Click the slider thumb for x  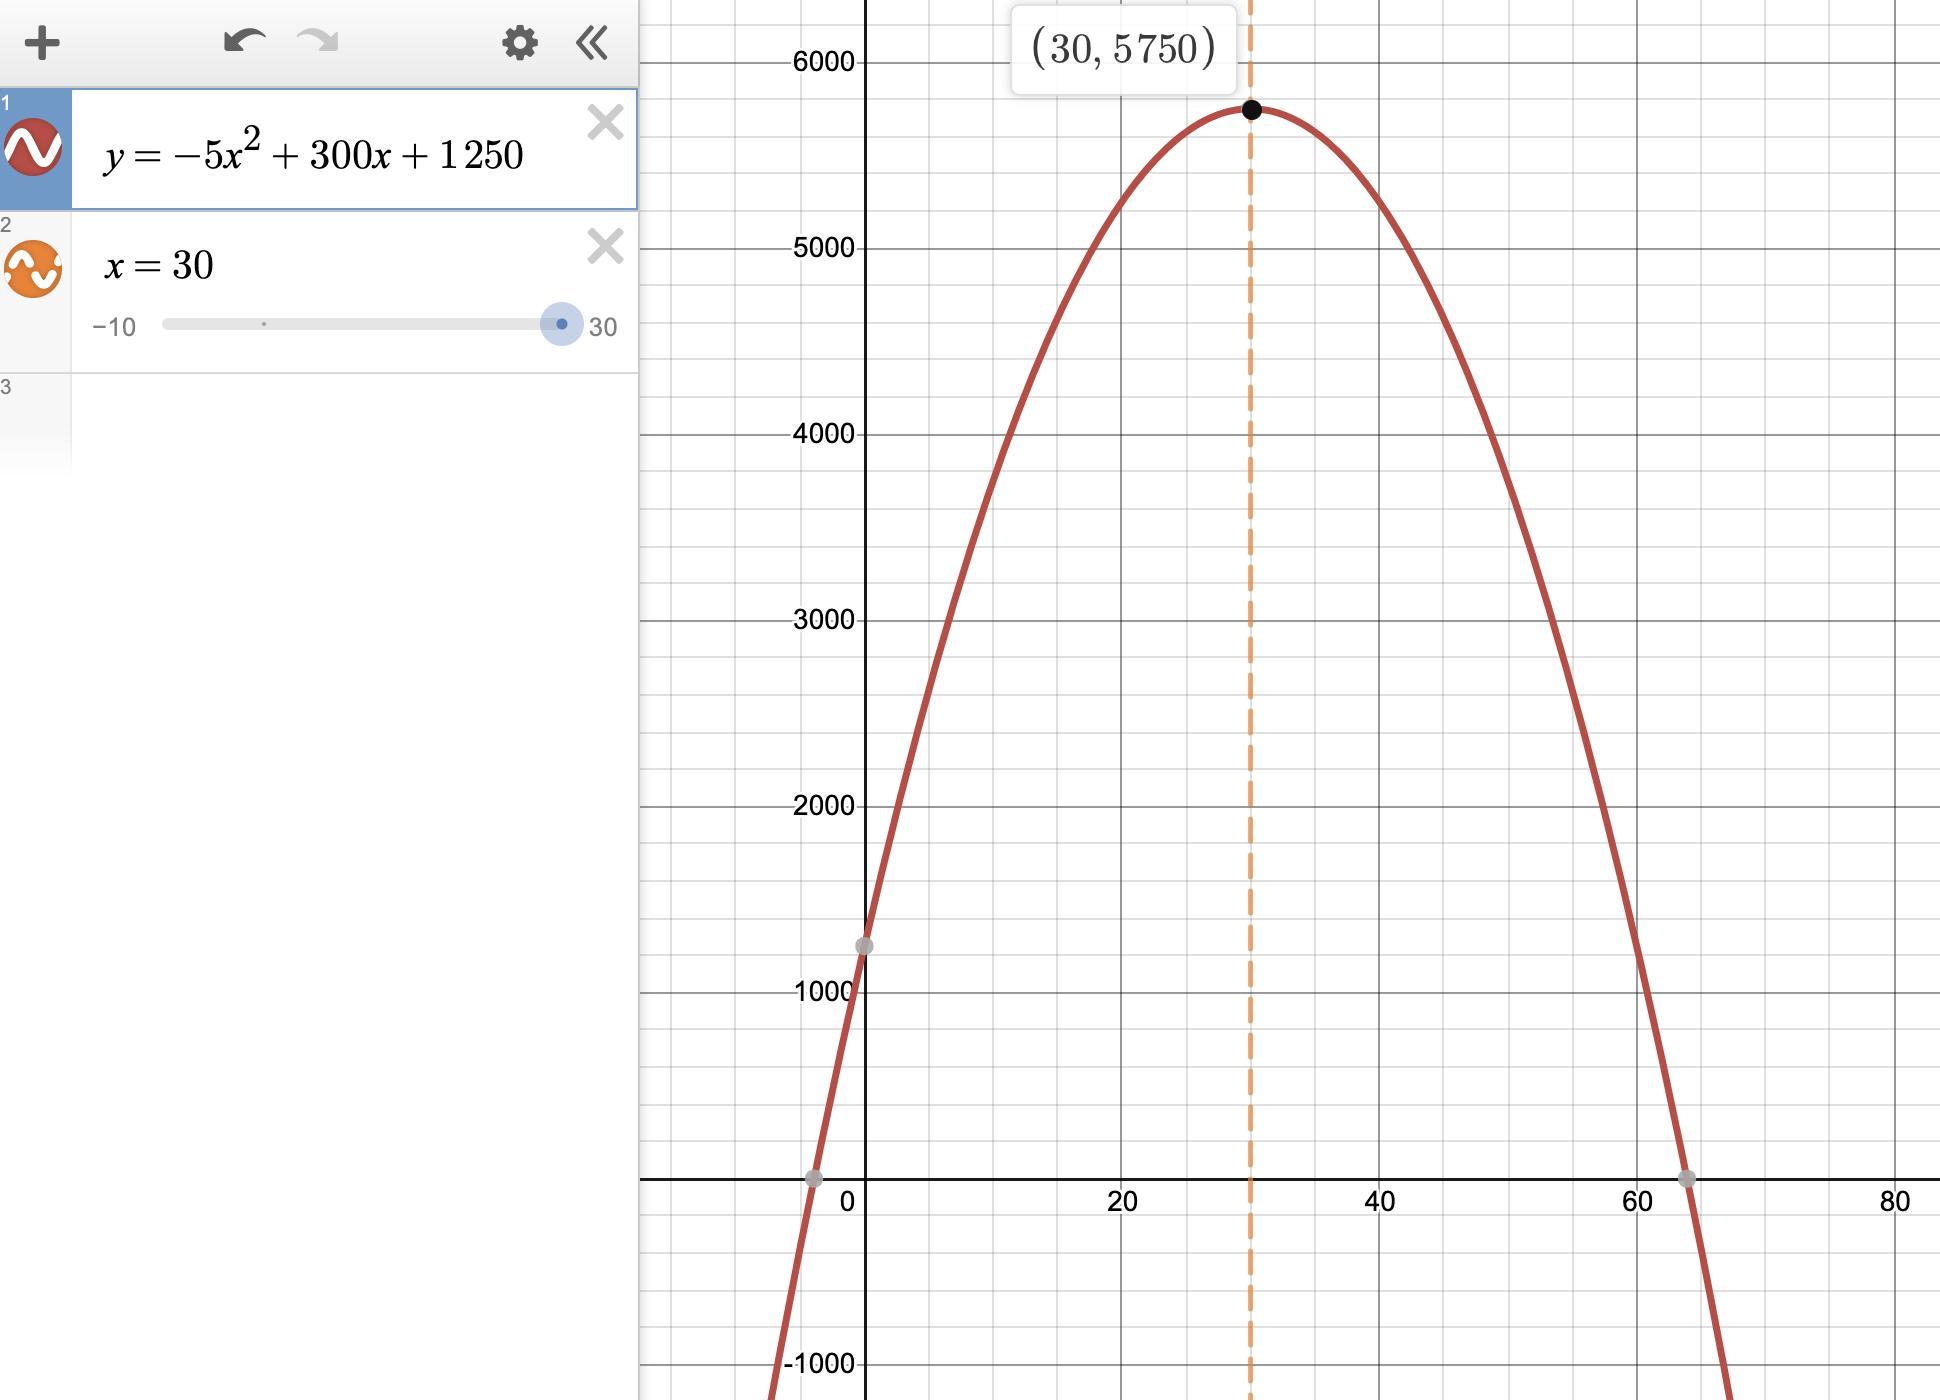(561, 324)
